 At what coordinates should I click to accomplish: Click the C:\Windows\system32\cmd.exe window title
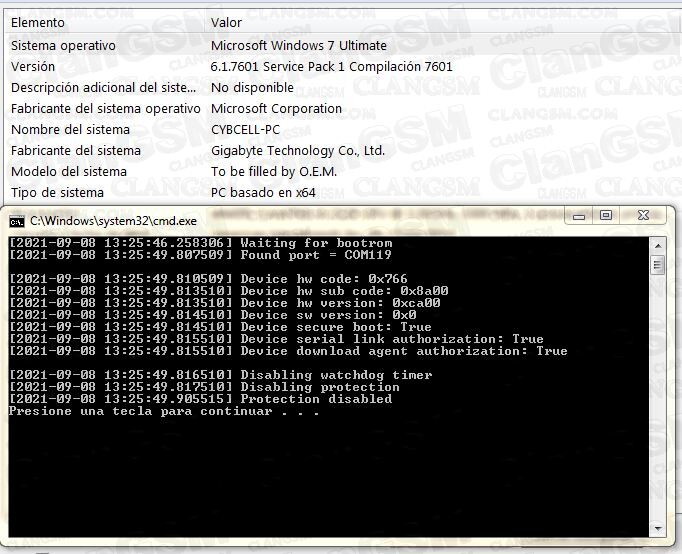pyautogui.click(x=113, y=221)
